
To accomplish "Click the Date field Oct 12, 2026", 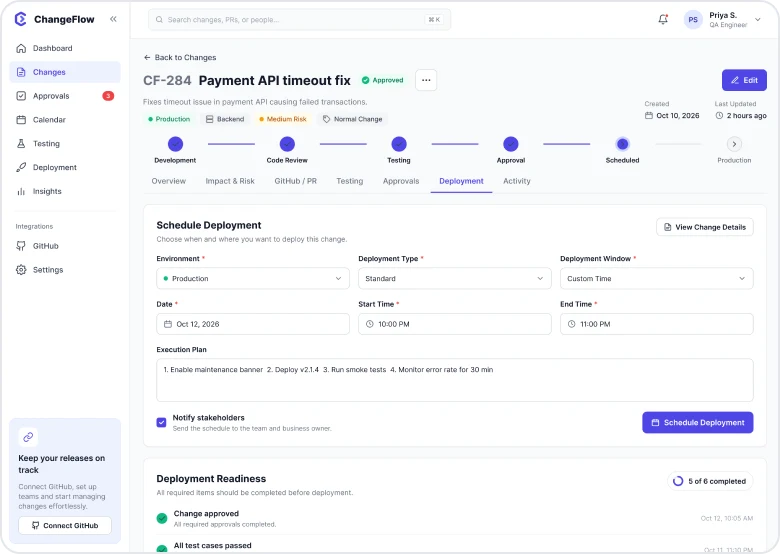I will [253, 324].
